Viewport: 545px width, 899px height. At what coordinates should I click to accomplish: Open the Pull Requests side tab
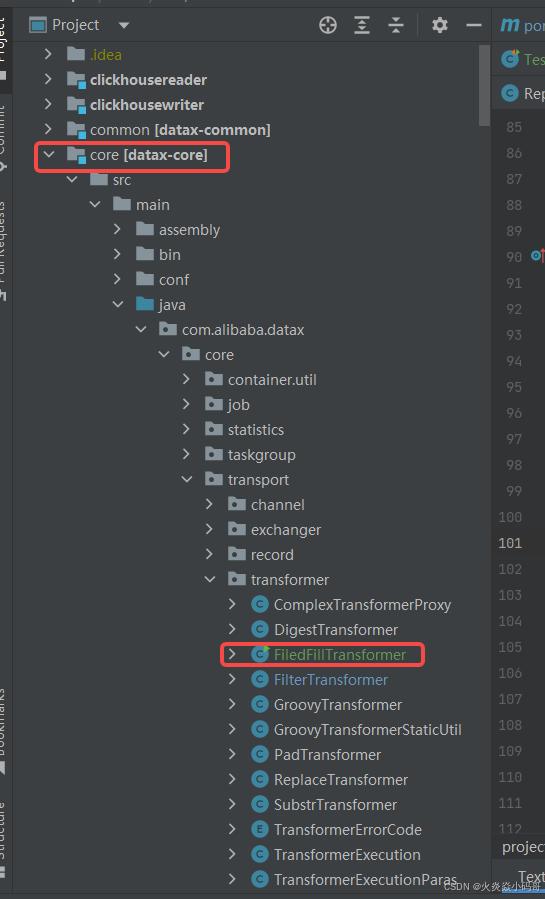pyautogui.click(x=4, y=249)
